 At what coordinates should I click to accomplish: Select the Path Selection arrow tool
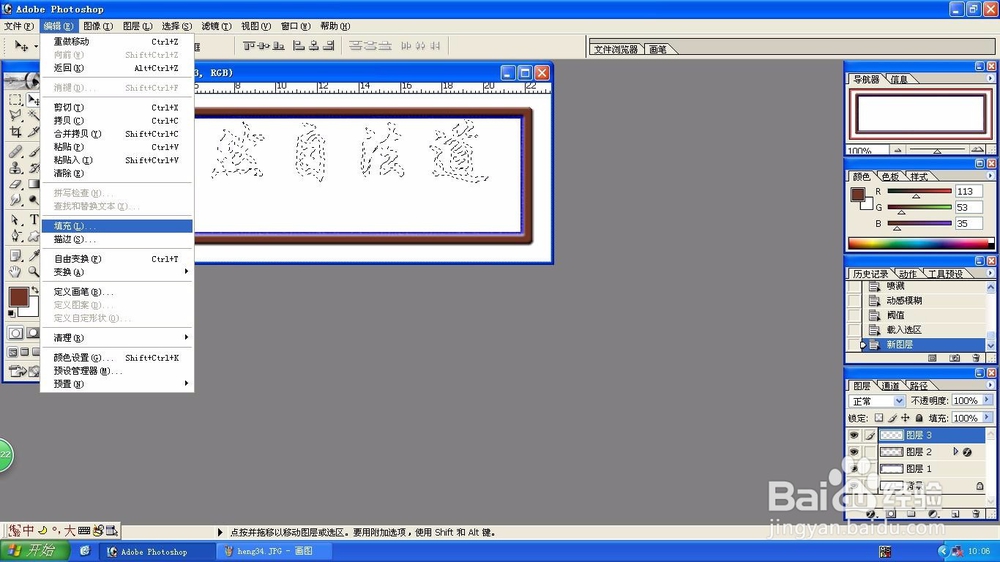tap(15, 220)
